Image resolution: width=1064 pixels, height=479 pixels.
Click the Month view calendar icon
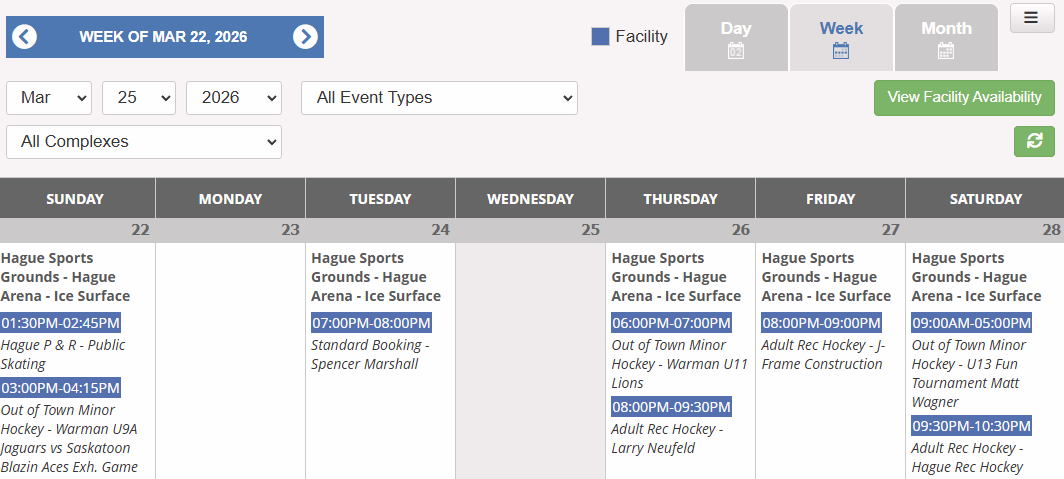946,51
